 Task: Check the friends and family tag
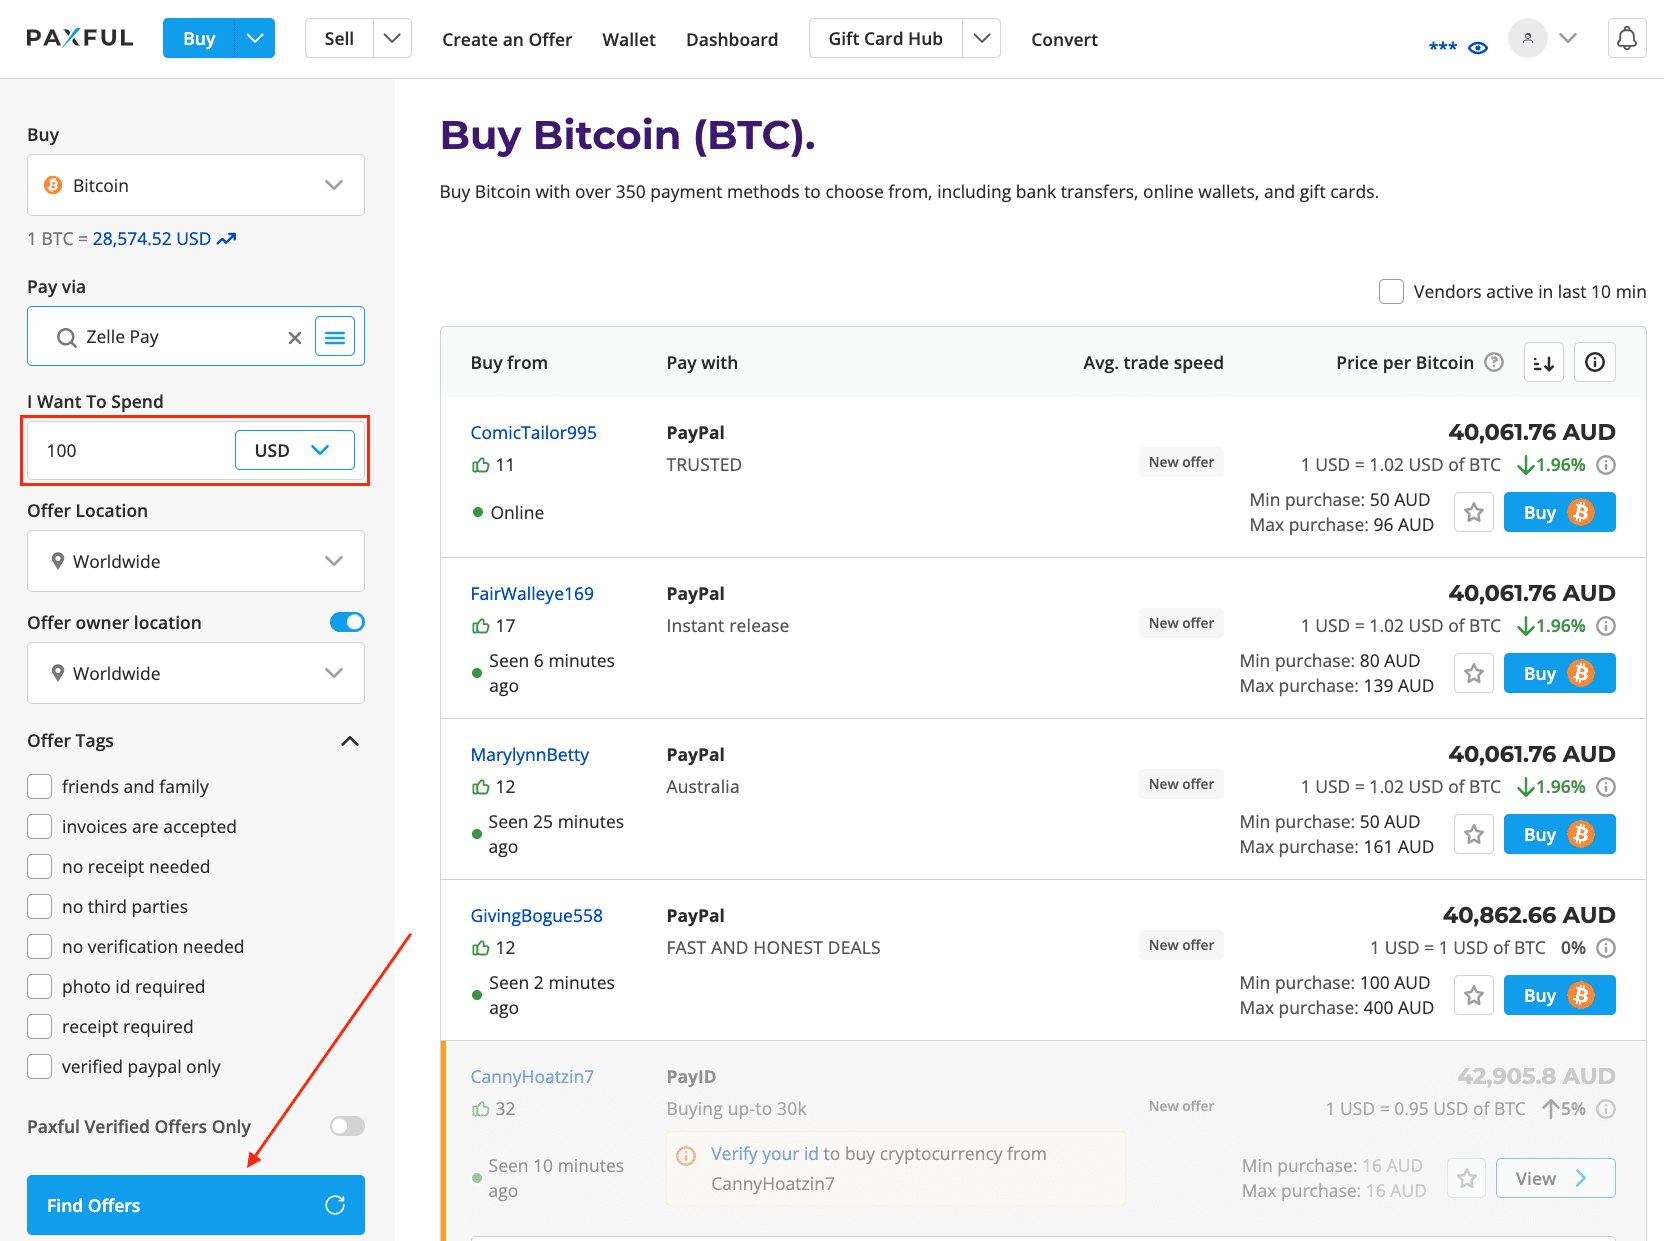[40, 787]
